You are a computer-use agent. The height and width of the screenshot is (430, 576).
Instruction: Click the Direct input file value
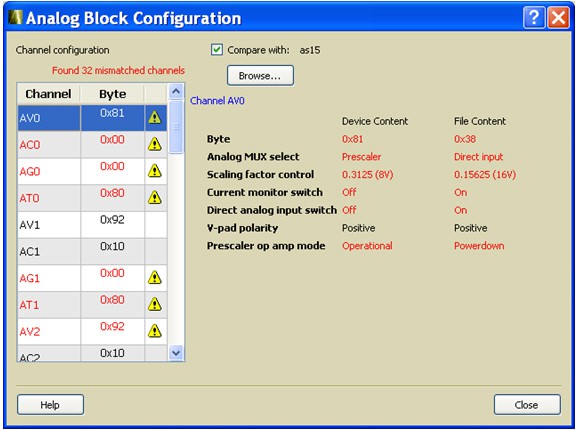(x=478, y=157)
